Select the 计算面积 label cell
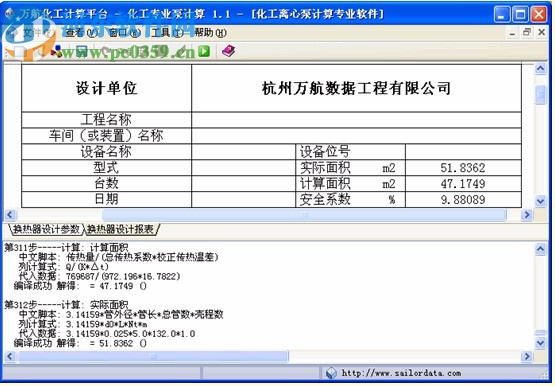The image size is (555, 386). tap(350, 184)
